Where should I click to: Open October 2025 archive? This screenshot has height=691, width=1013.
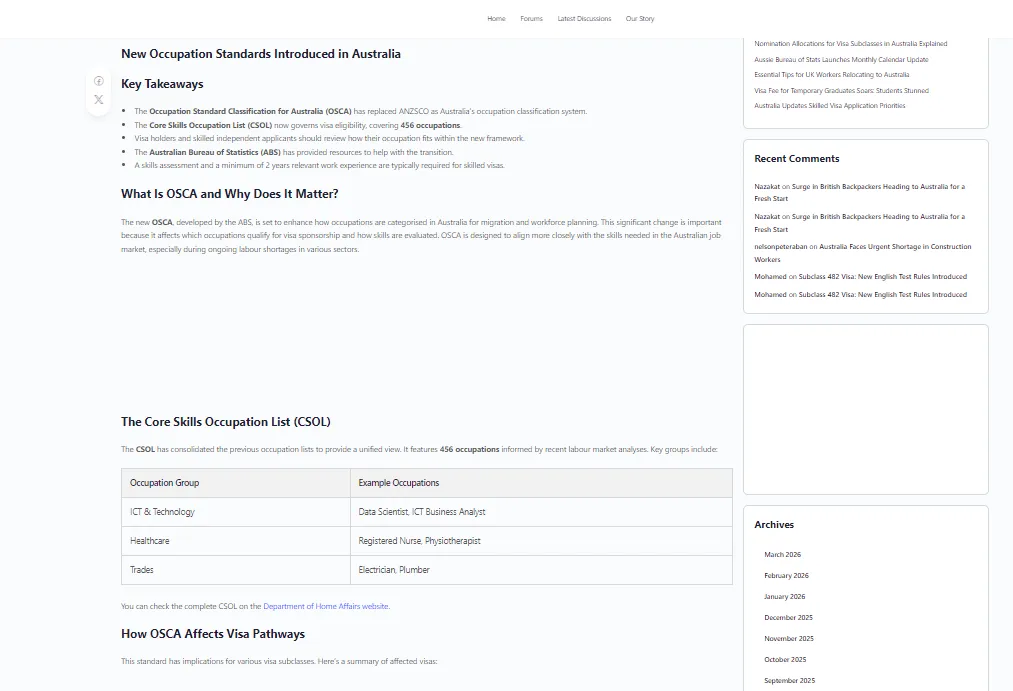point(785,659)
